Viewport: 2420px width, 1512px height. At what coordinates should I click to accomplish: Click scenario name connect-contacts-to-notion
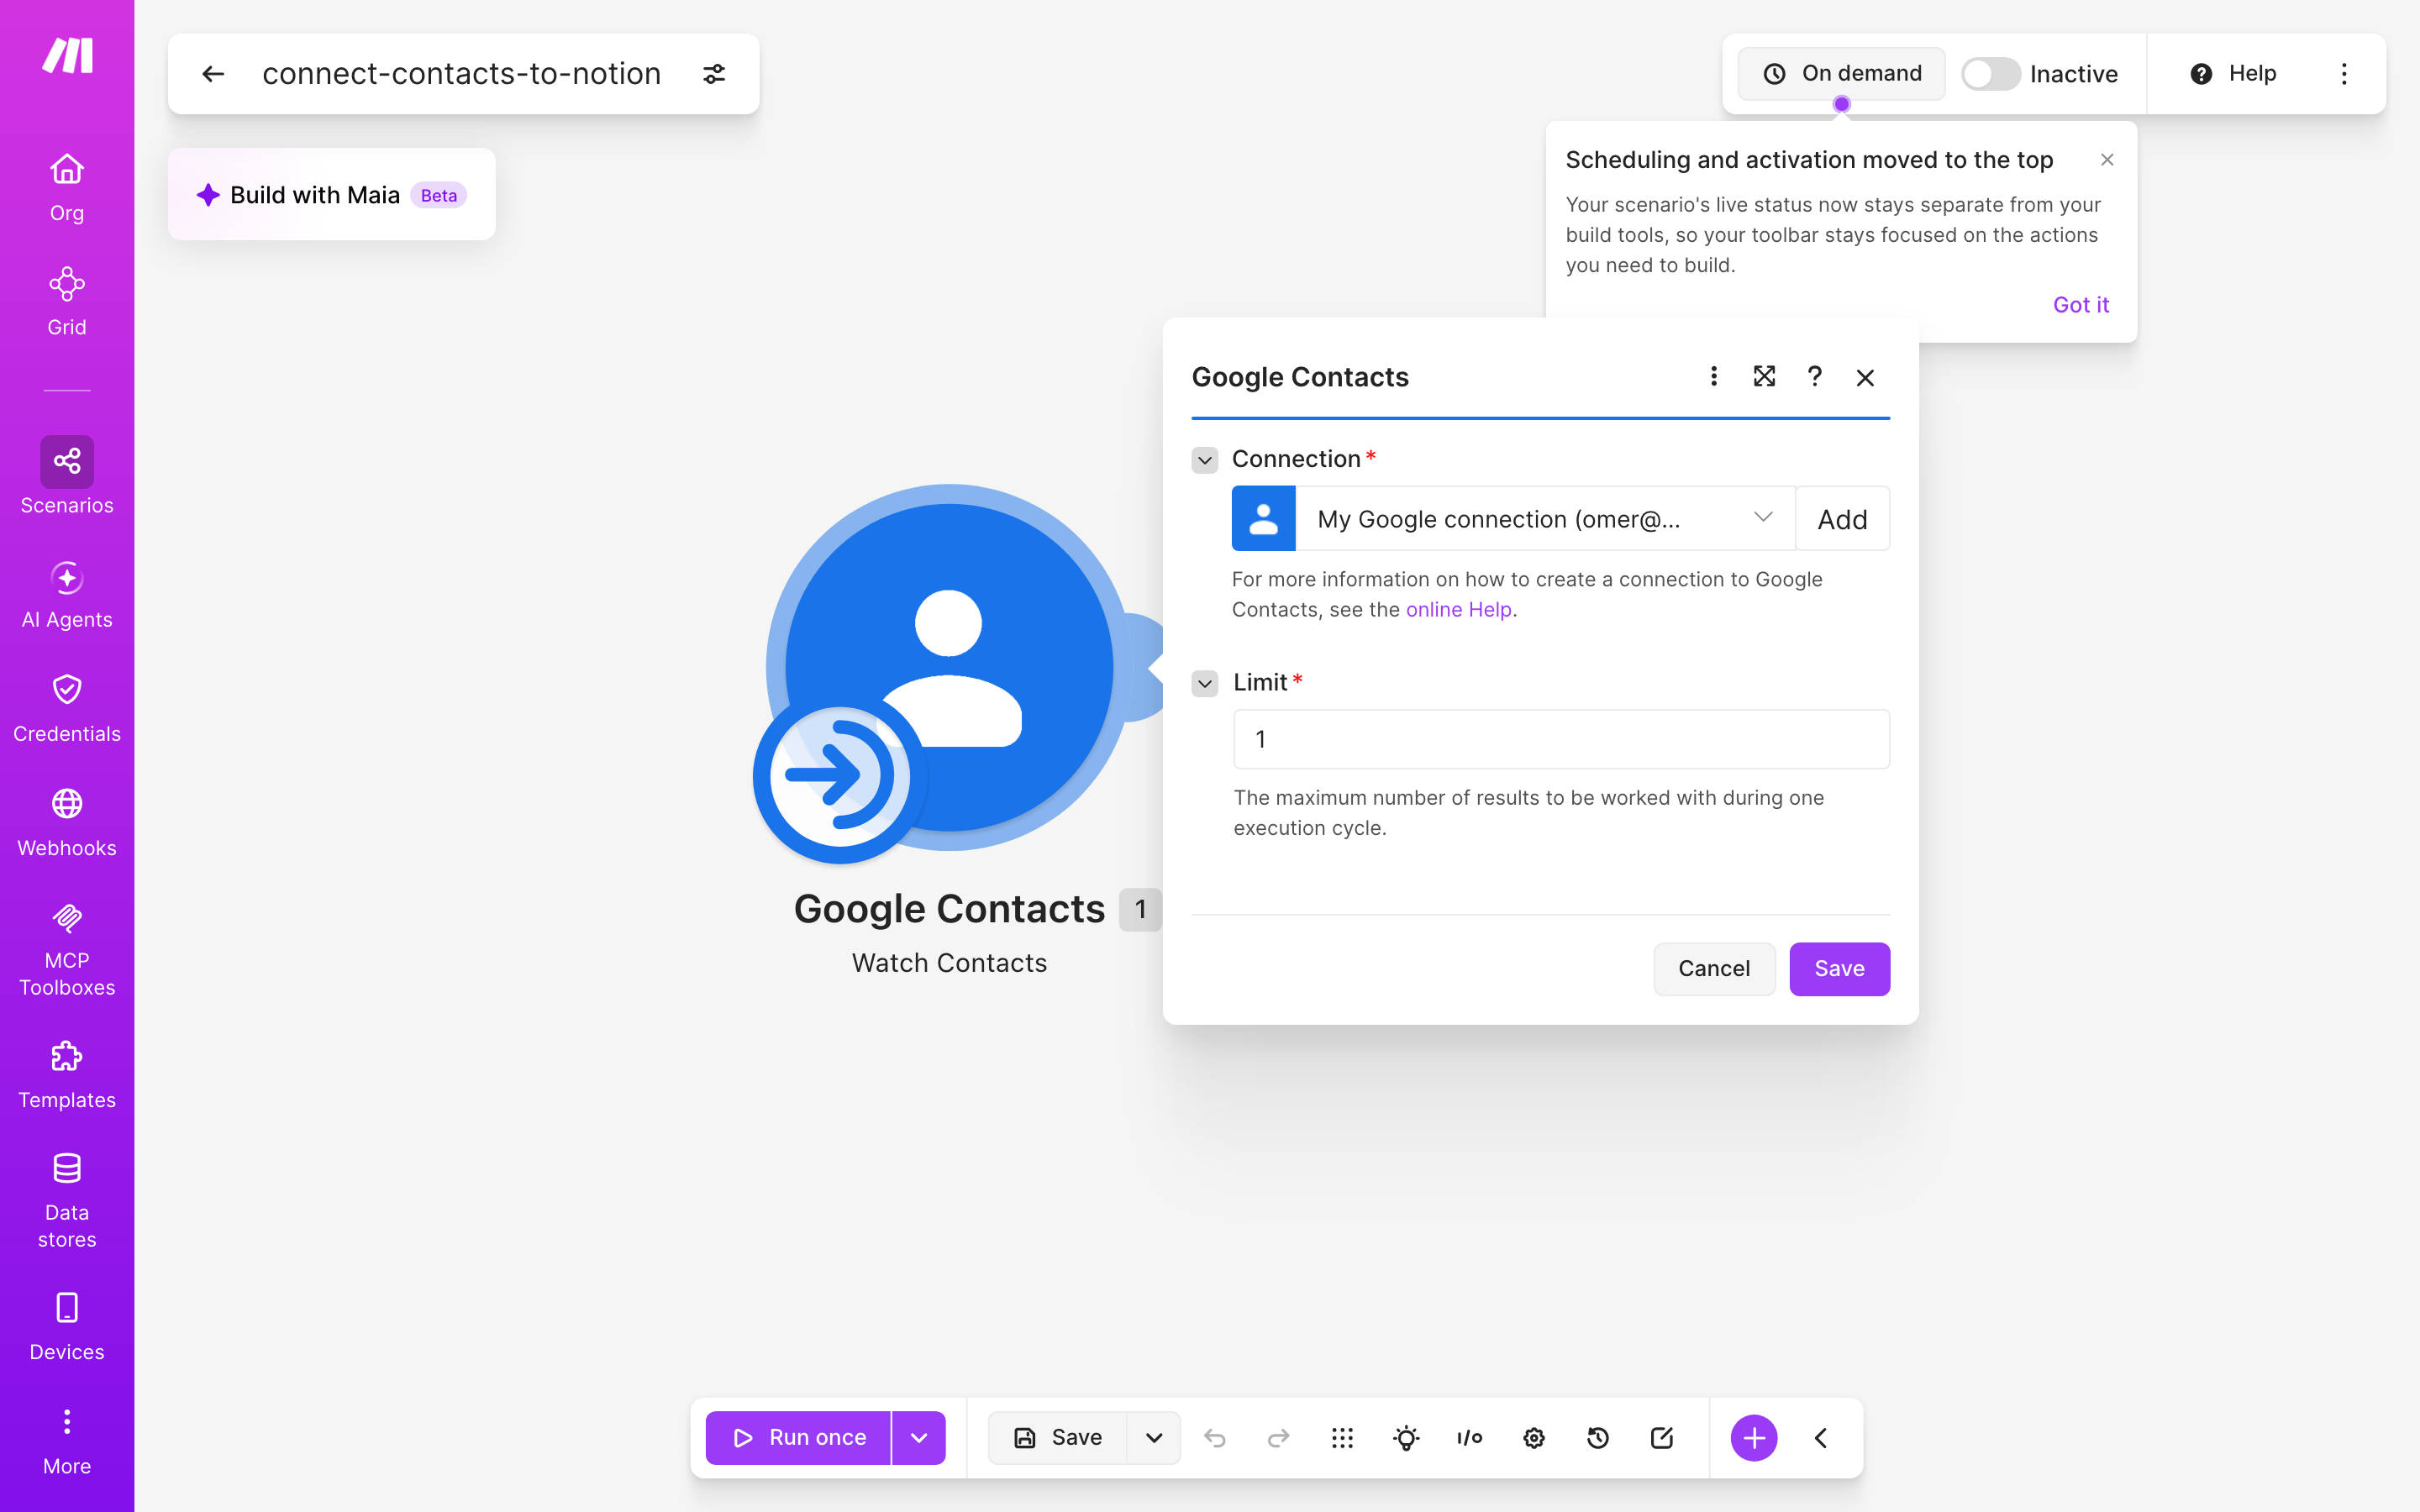461,74
